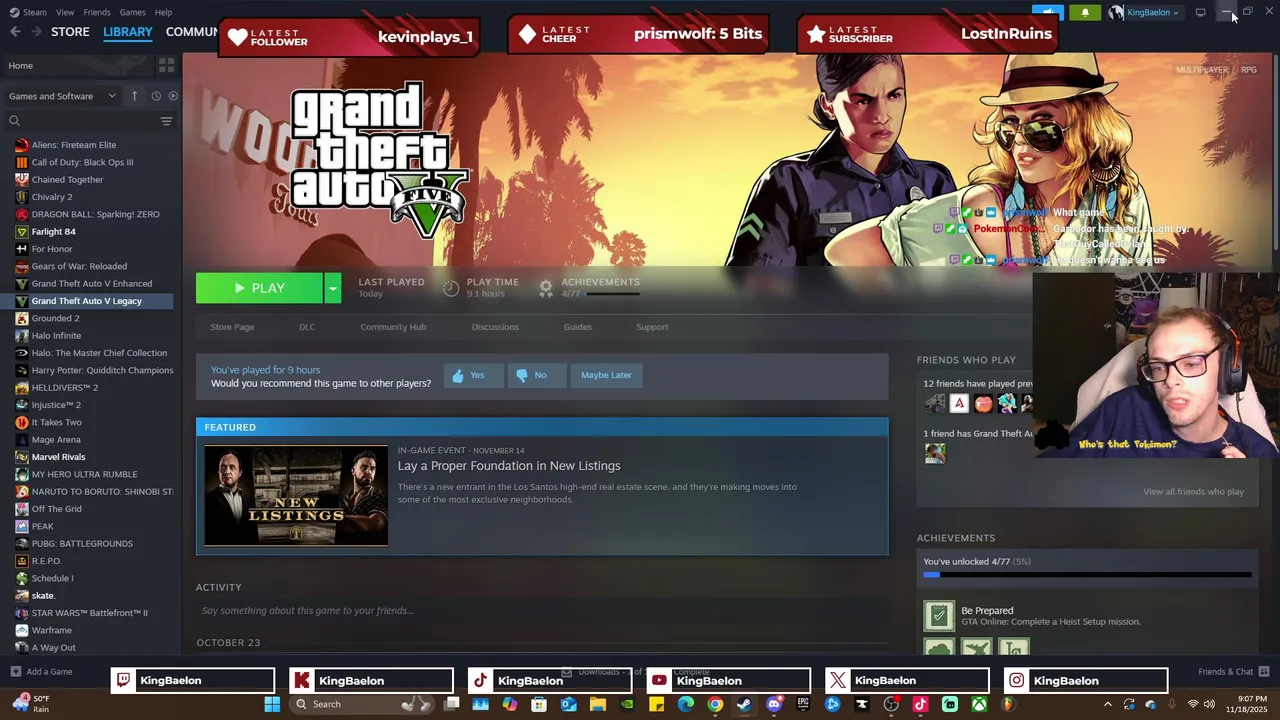
Task: Open advanced library filter options
Action: coord(166,121)
